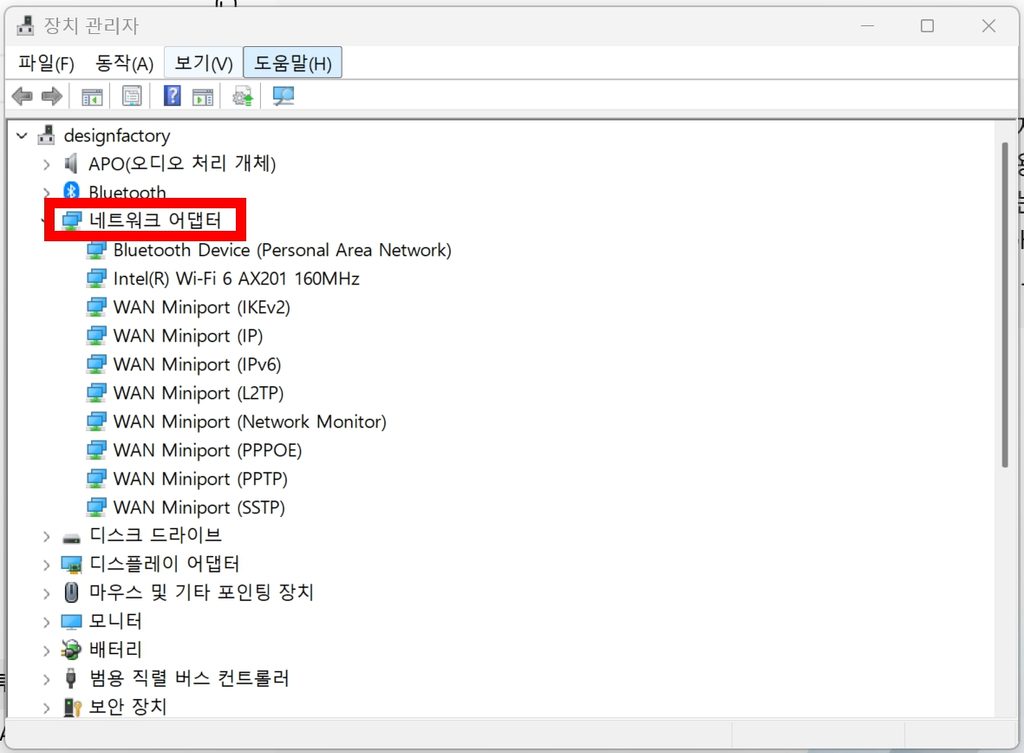1024x753 pixels.
Task: Click the APO audio speaker icon
Action: (71, 163)
